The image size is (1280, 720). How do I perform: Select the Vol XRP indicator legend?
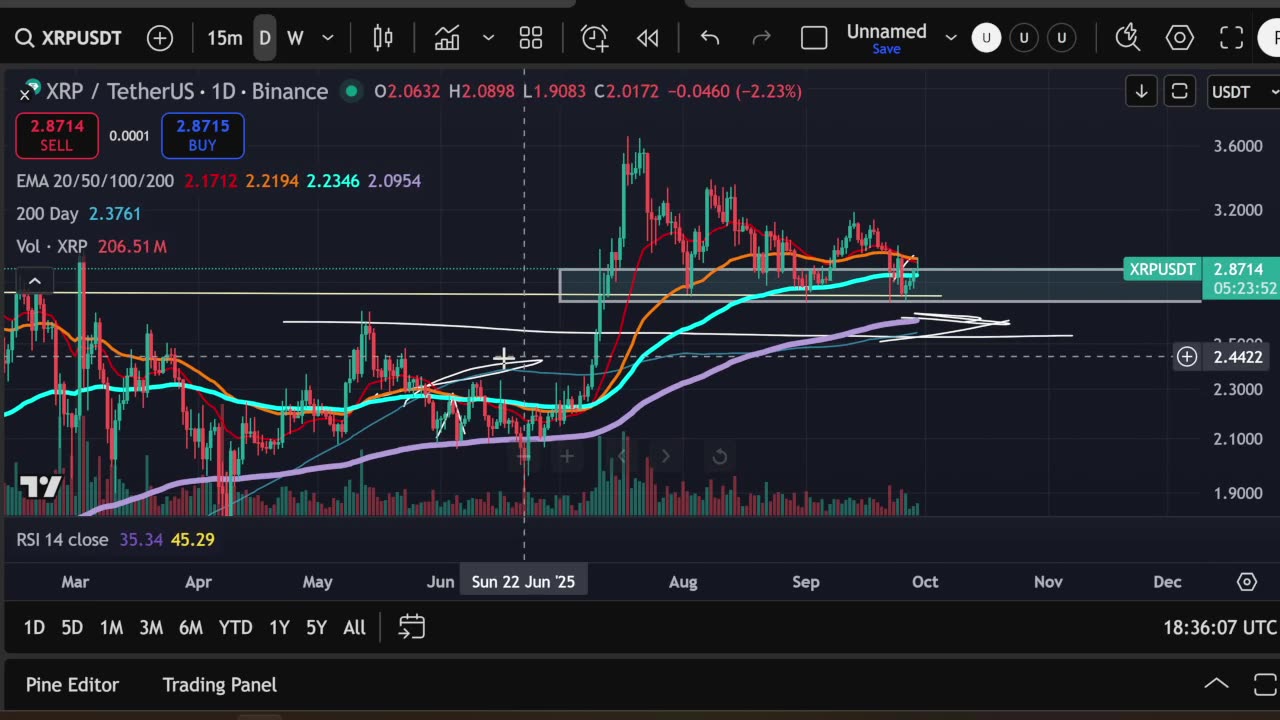[x=52, y=246]
